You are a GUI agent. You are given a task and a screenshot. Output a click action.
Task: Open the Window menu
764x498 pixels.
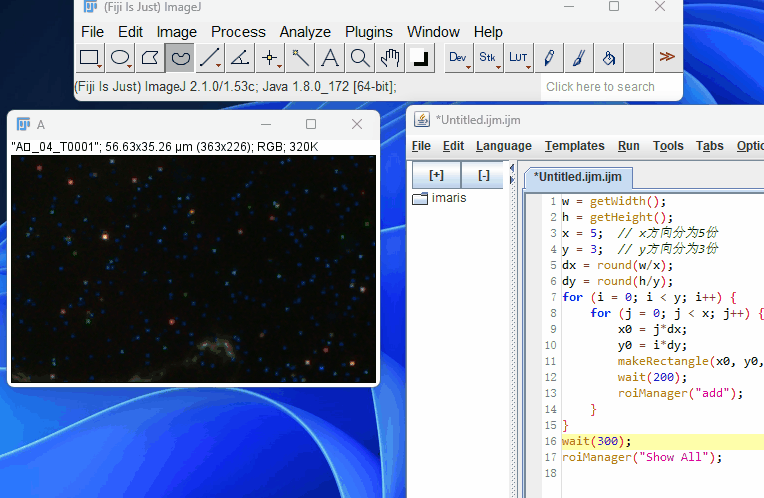433,32
